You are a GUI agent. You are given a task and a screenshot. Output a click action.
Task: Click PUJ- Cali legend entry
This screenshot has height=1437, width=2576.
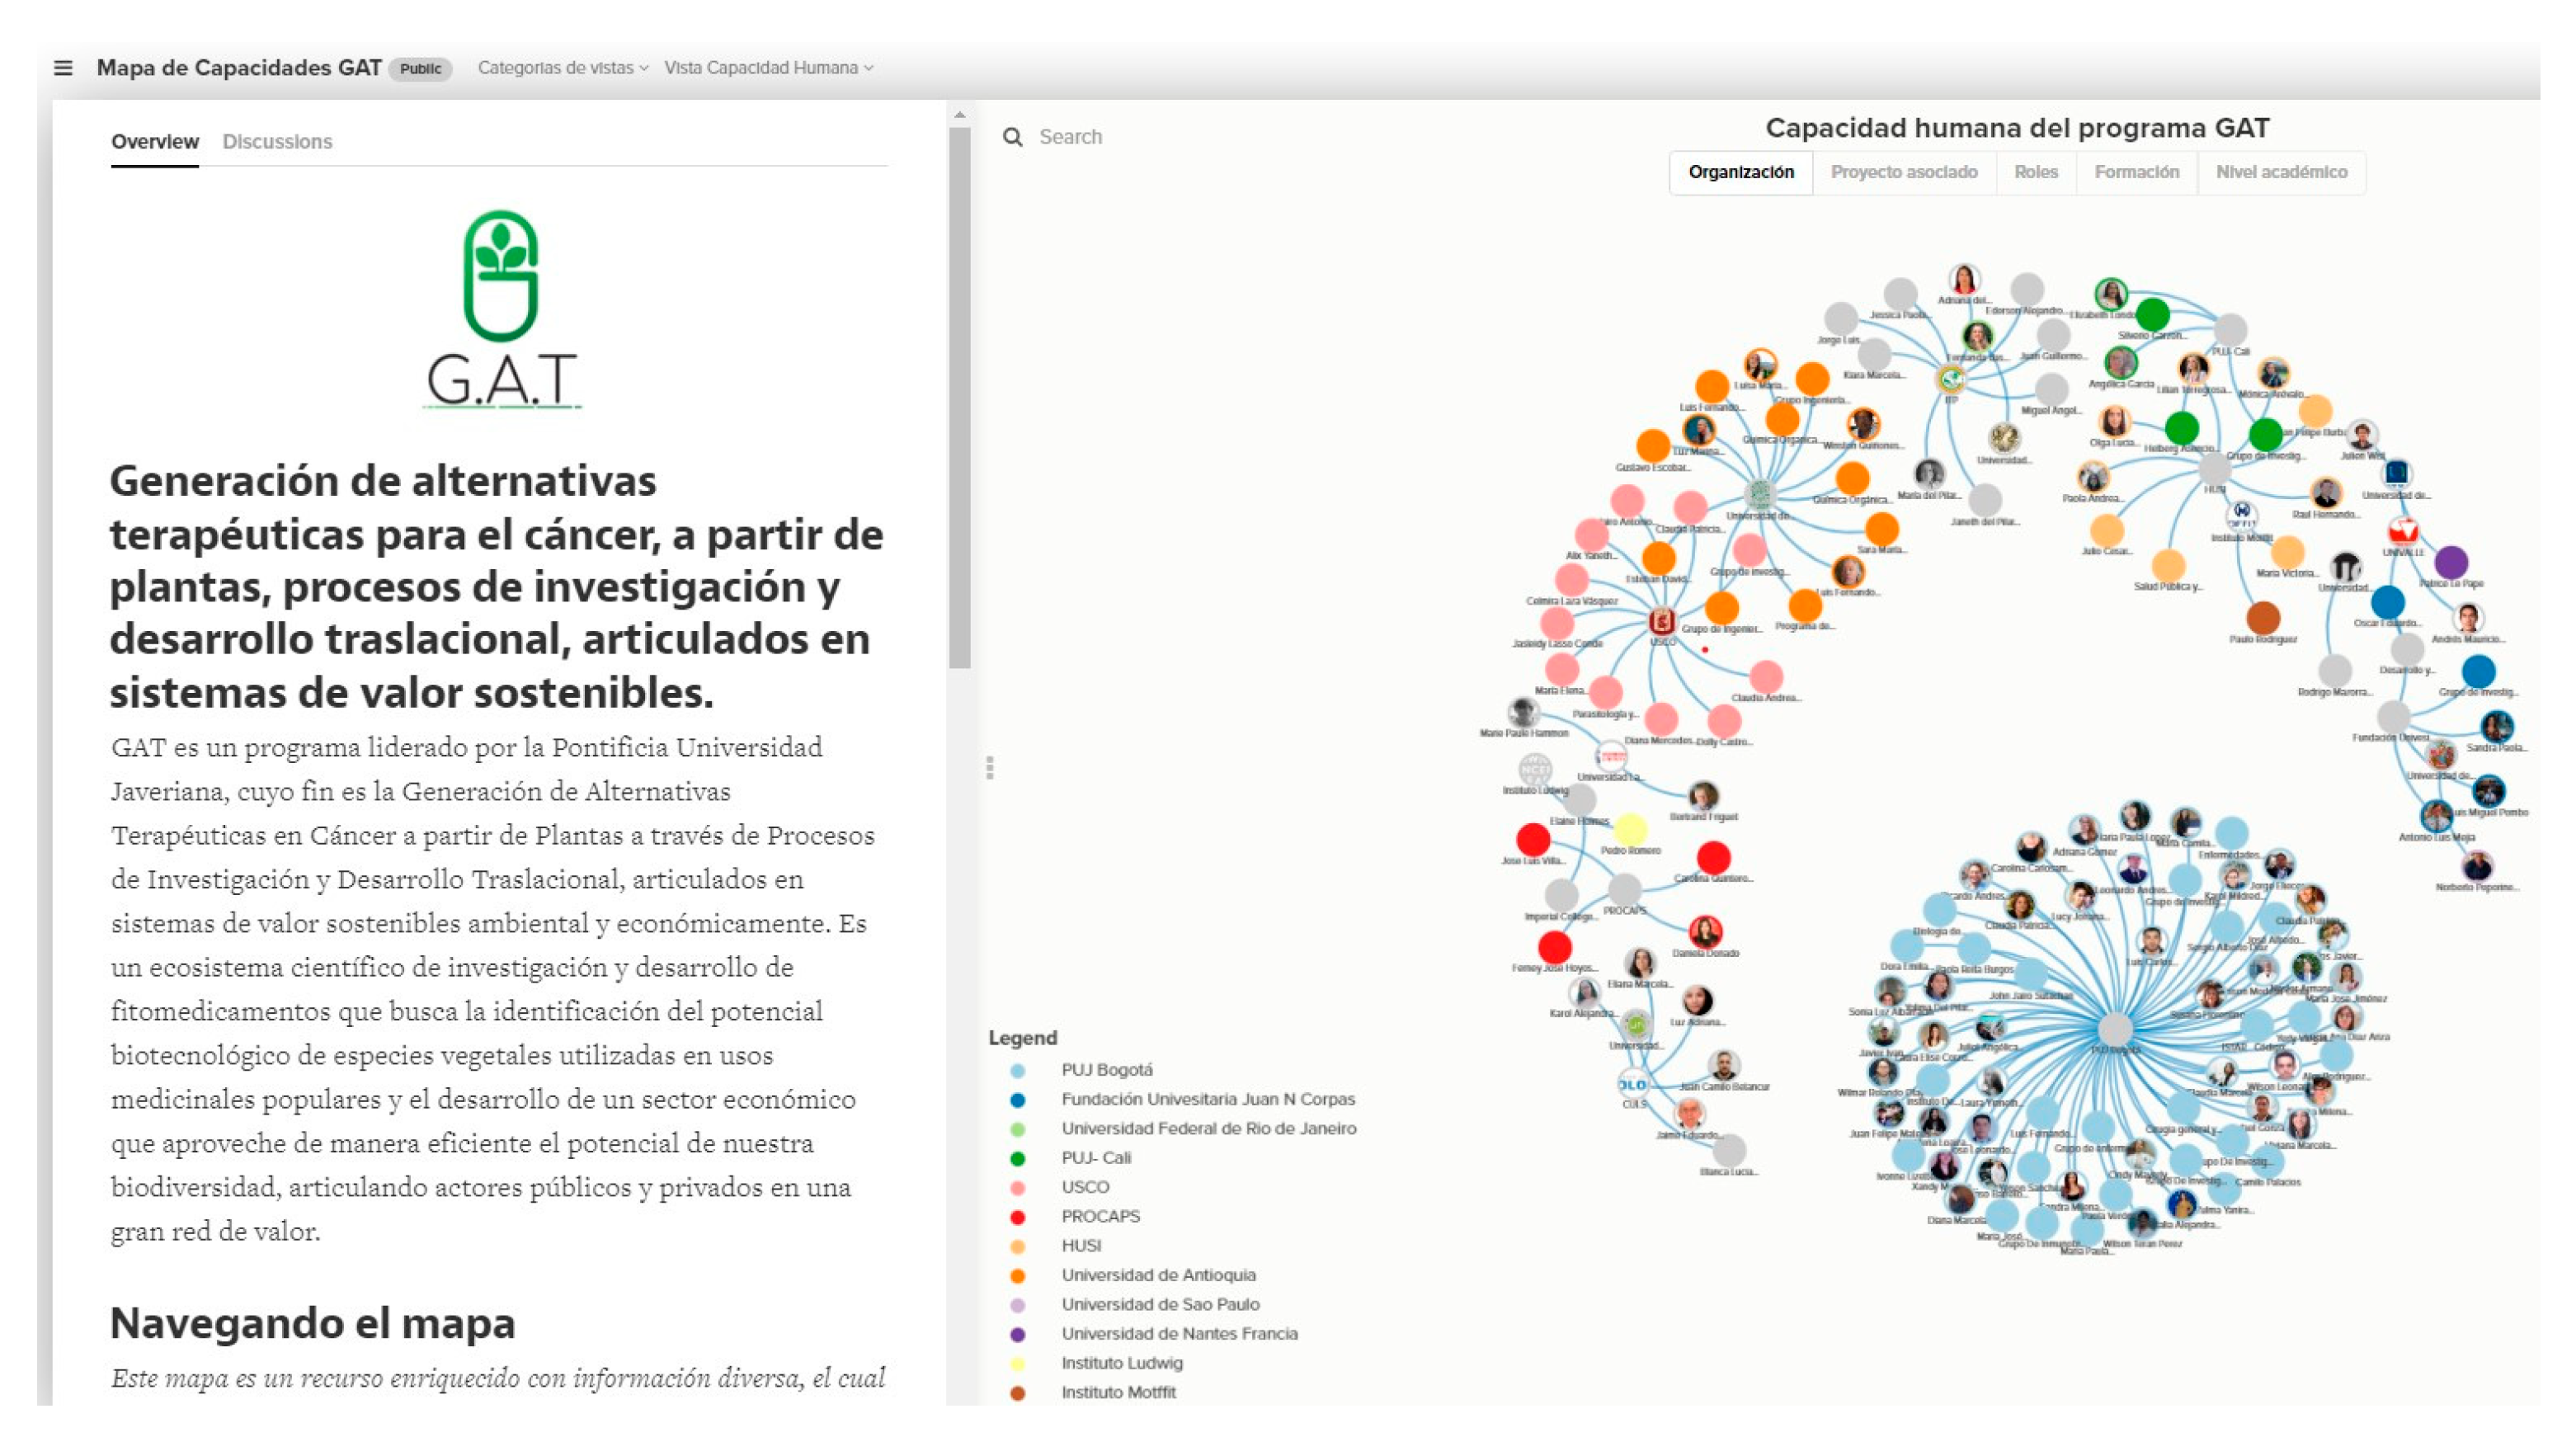pyautogui.click(x=1095, y=1158)
